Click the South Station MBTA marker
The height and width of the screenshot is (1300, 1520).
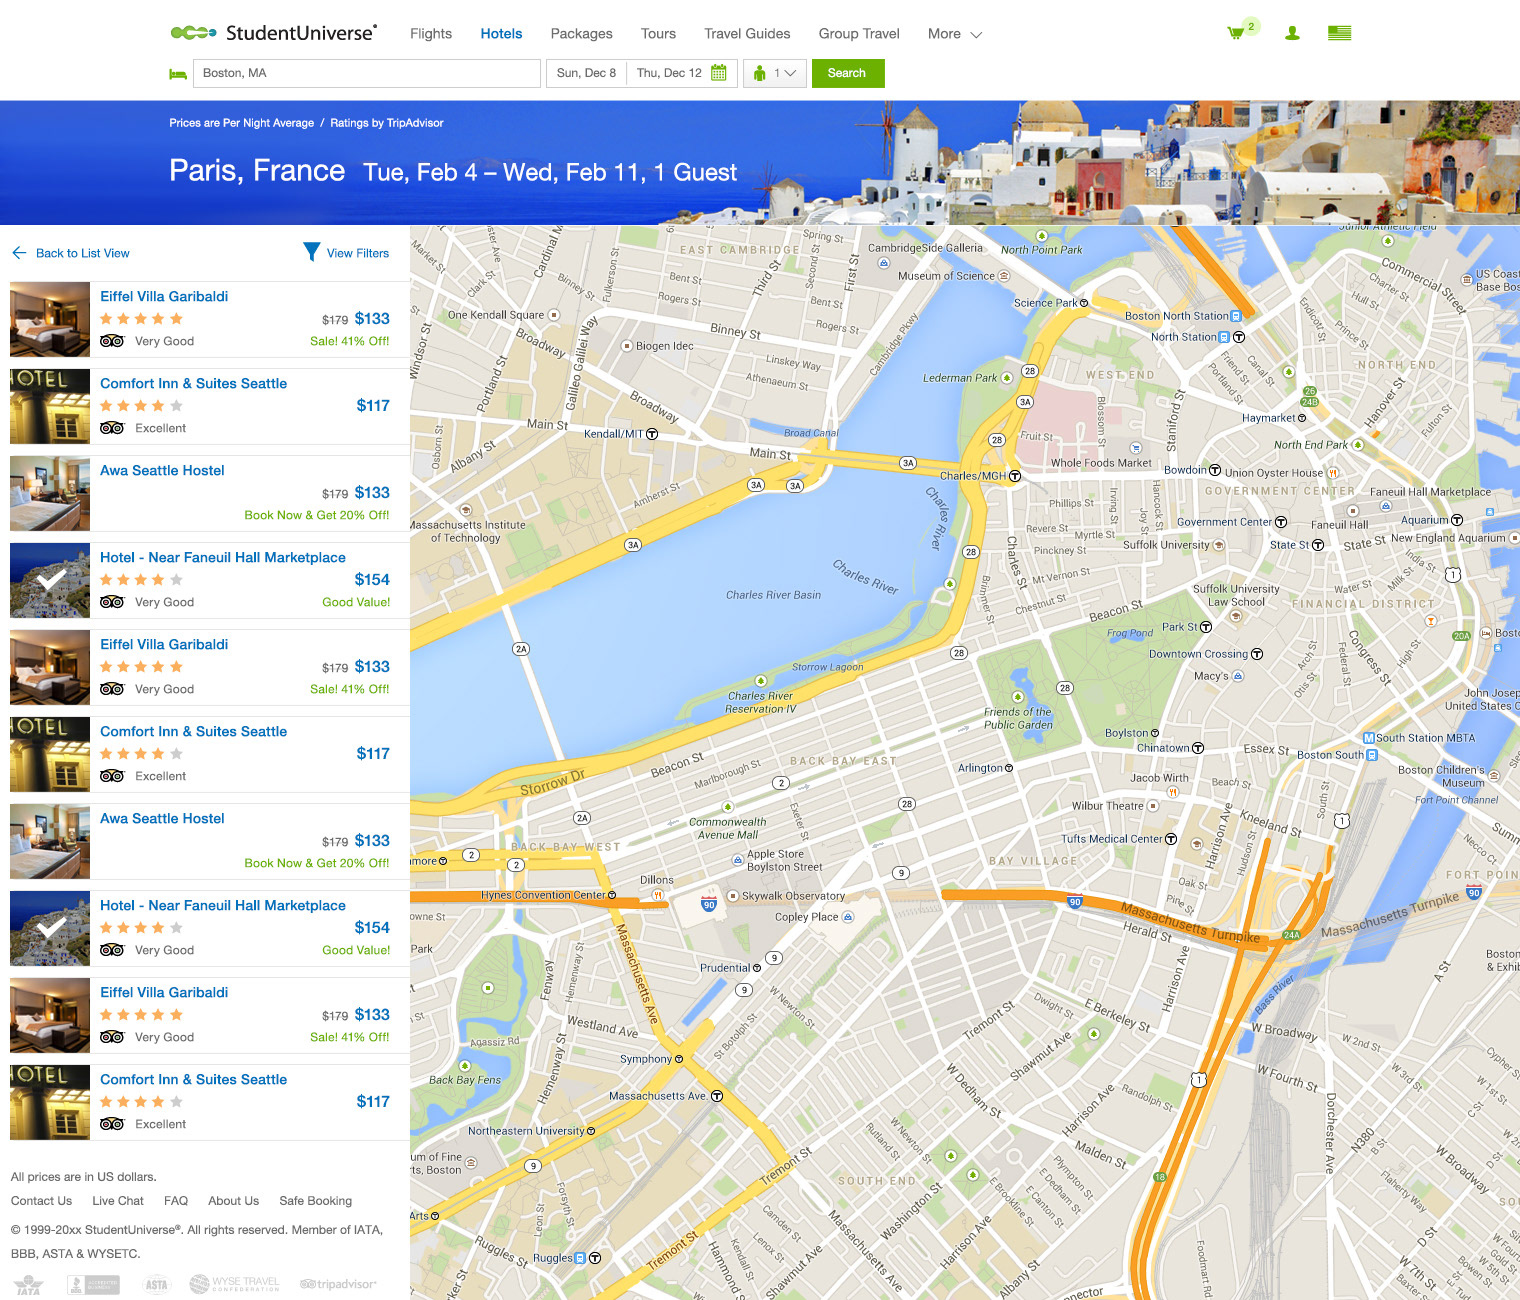pos(1369,738)
